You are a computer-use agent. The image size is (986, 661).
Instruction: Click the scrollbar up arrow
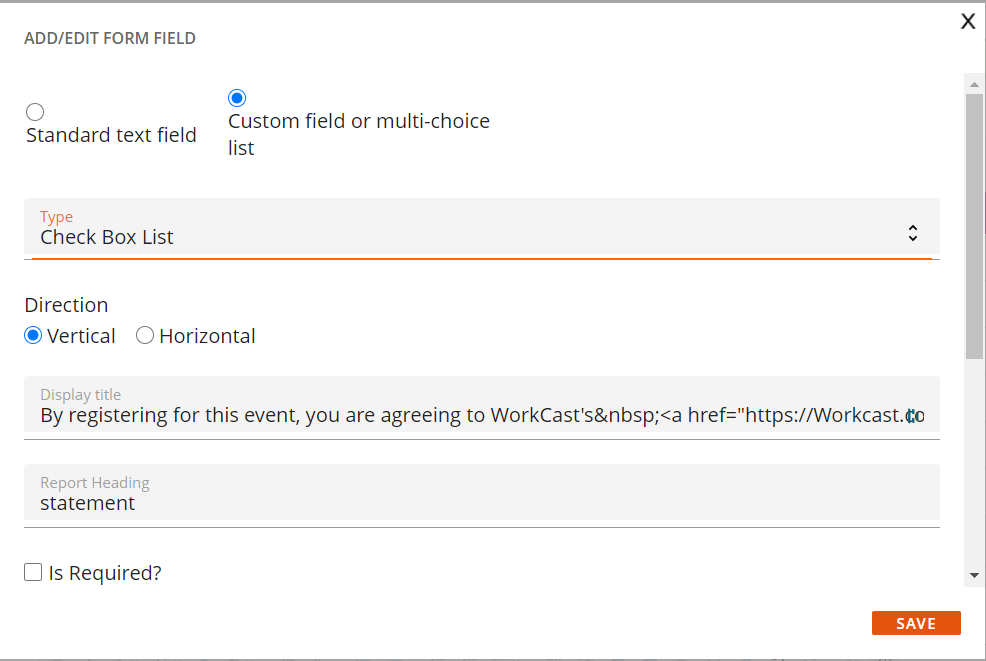(974, 84)
